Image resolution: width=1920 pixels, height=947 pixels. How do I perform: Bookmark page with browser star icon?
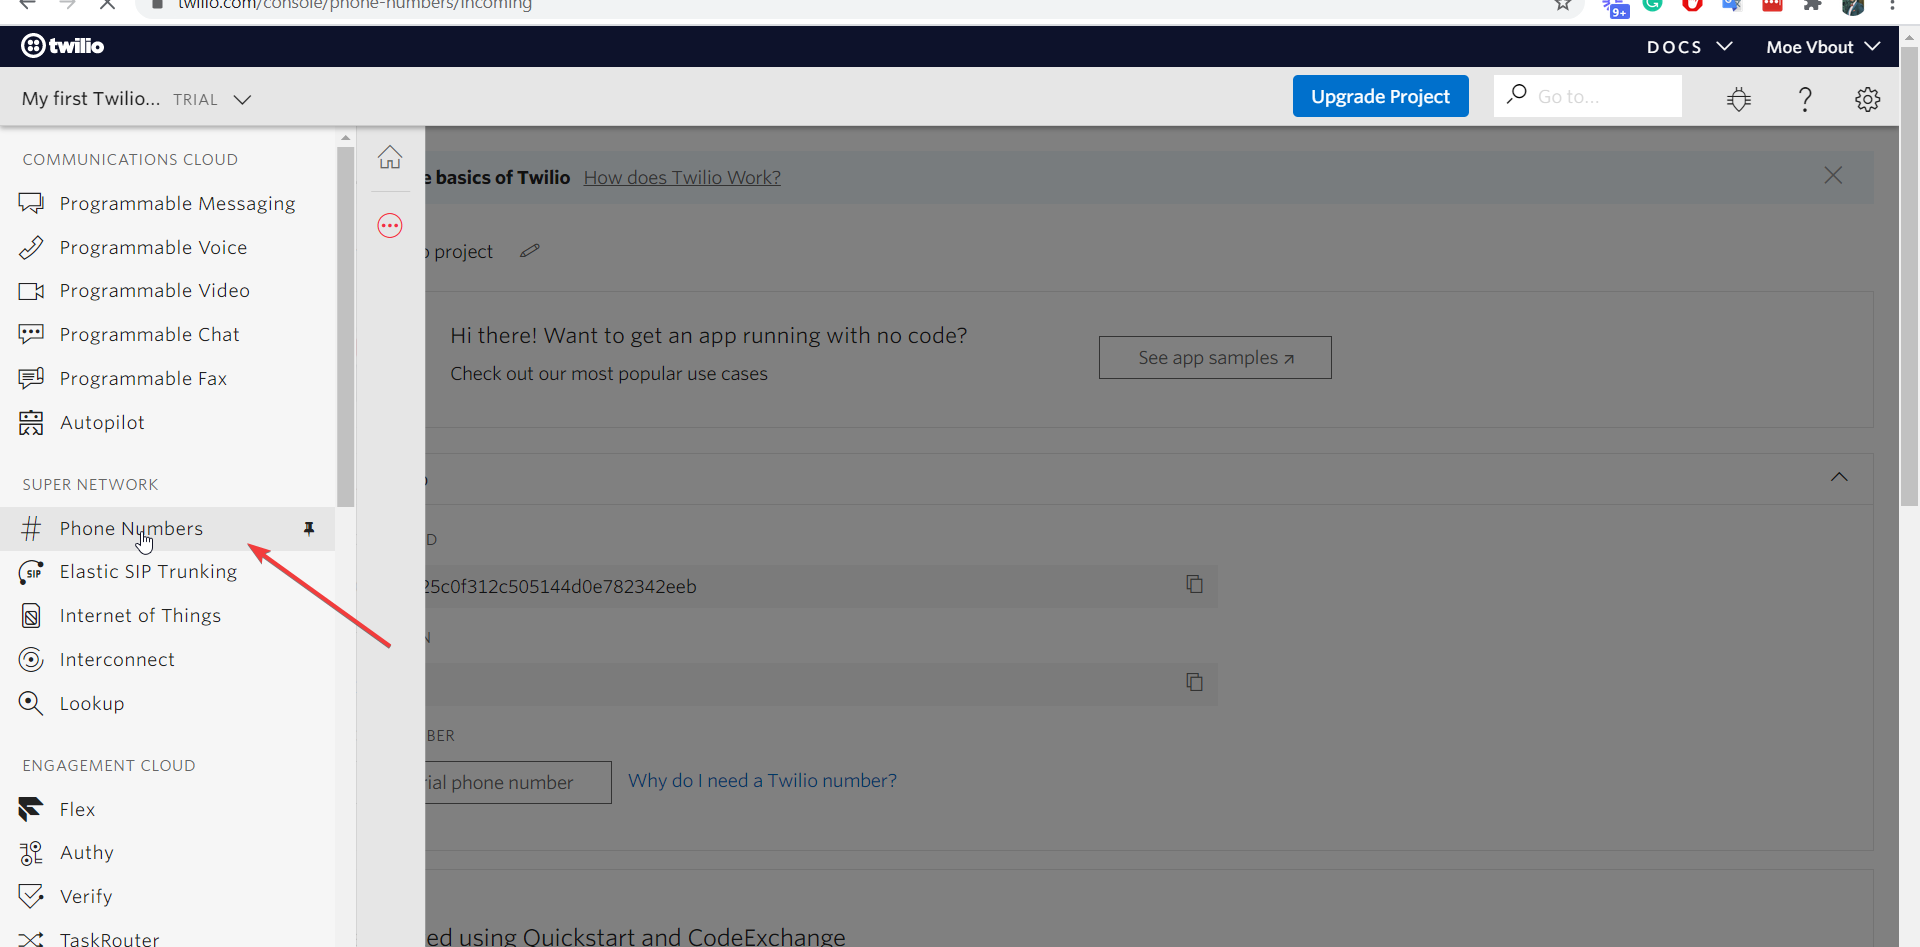click(x=1563, y=5)
